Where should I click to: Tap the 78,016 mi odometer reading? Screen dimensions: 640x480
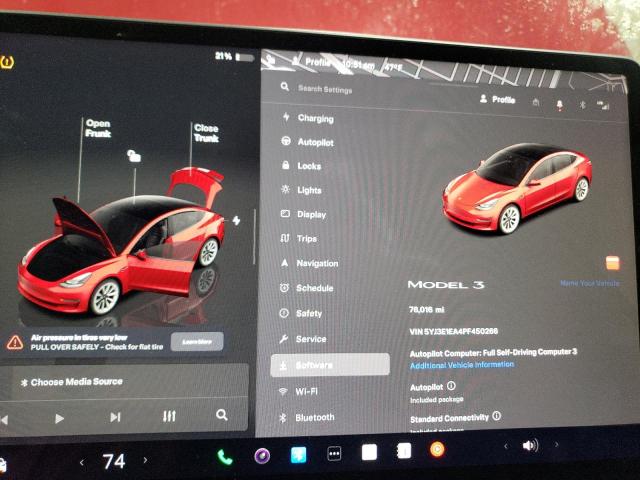point(427,310)
